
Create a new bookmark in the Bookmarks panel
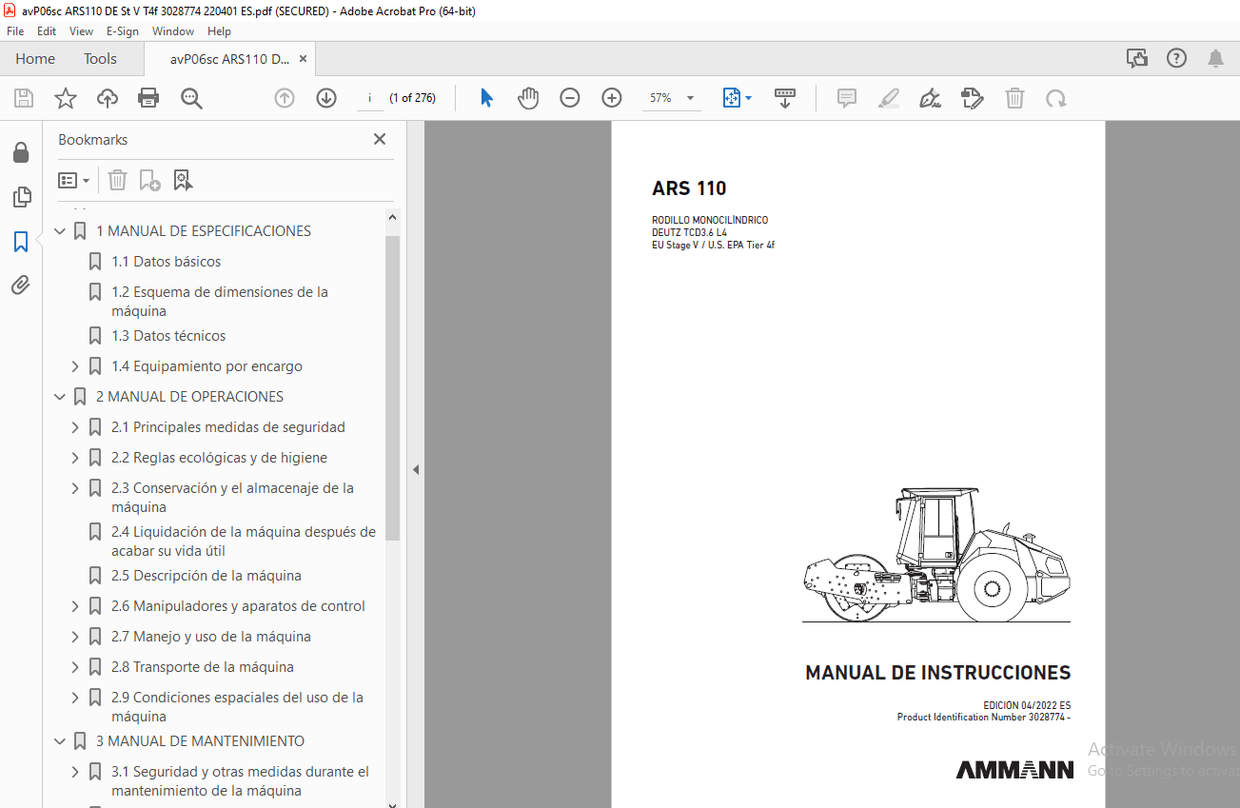(x=149, y=180)
